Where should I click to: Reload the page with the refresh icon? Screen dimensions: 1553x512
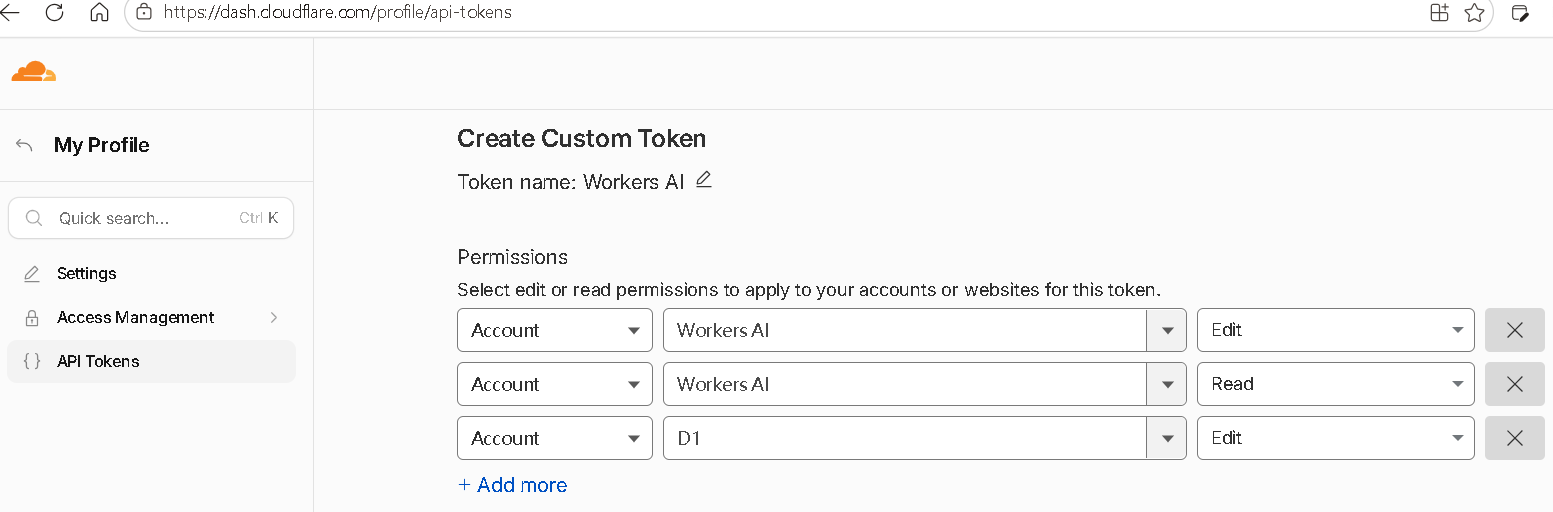pos(55,12)
